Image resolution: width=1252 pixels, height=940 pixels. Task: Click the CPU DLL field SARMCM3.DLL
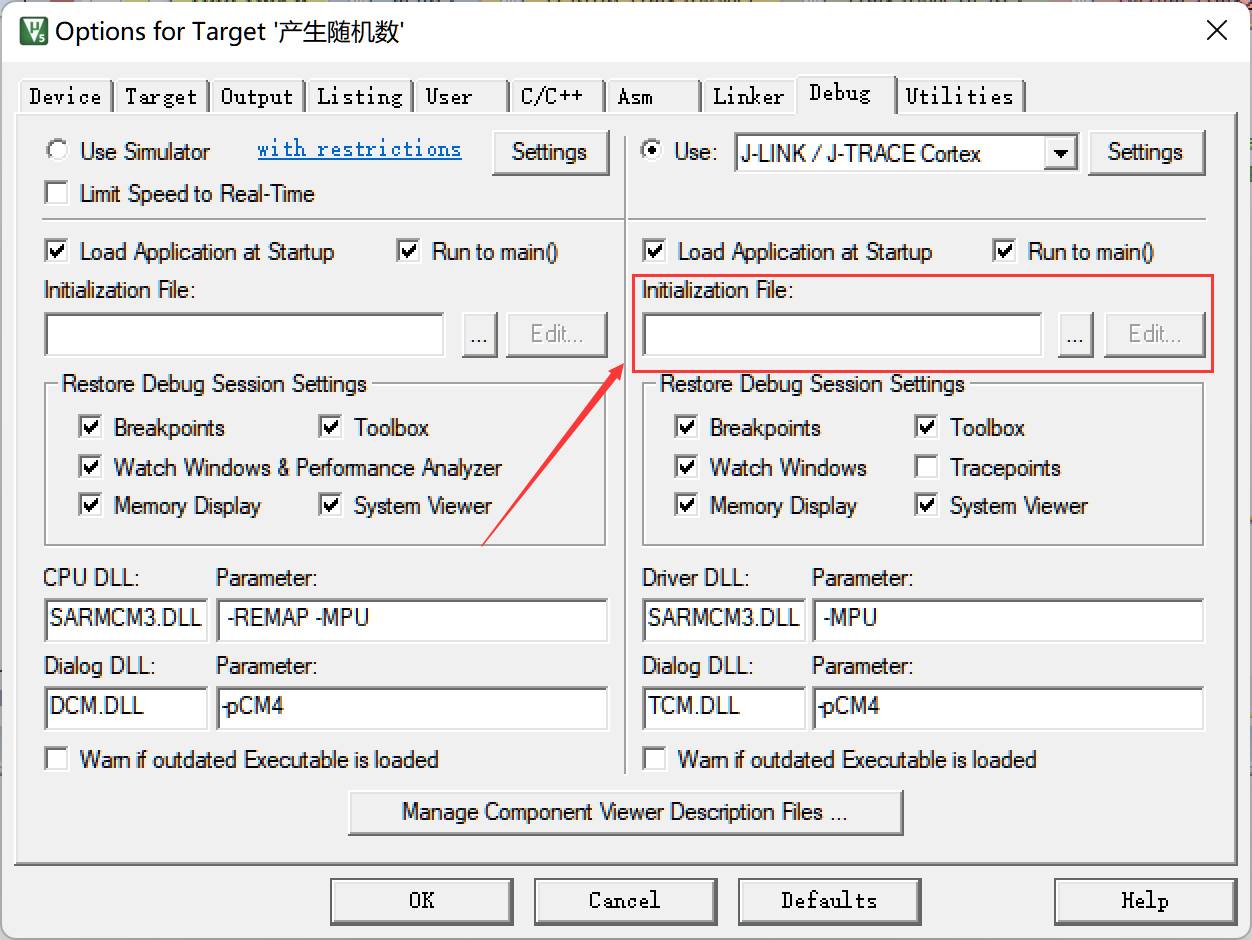click(x=125, y=620)
